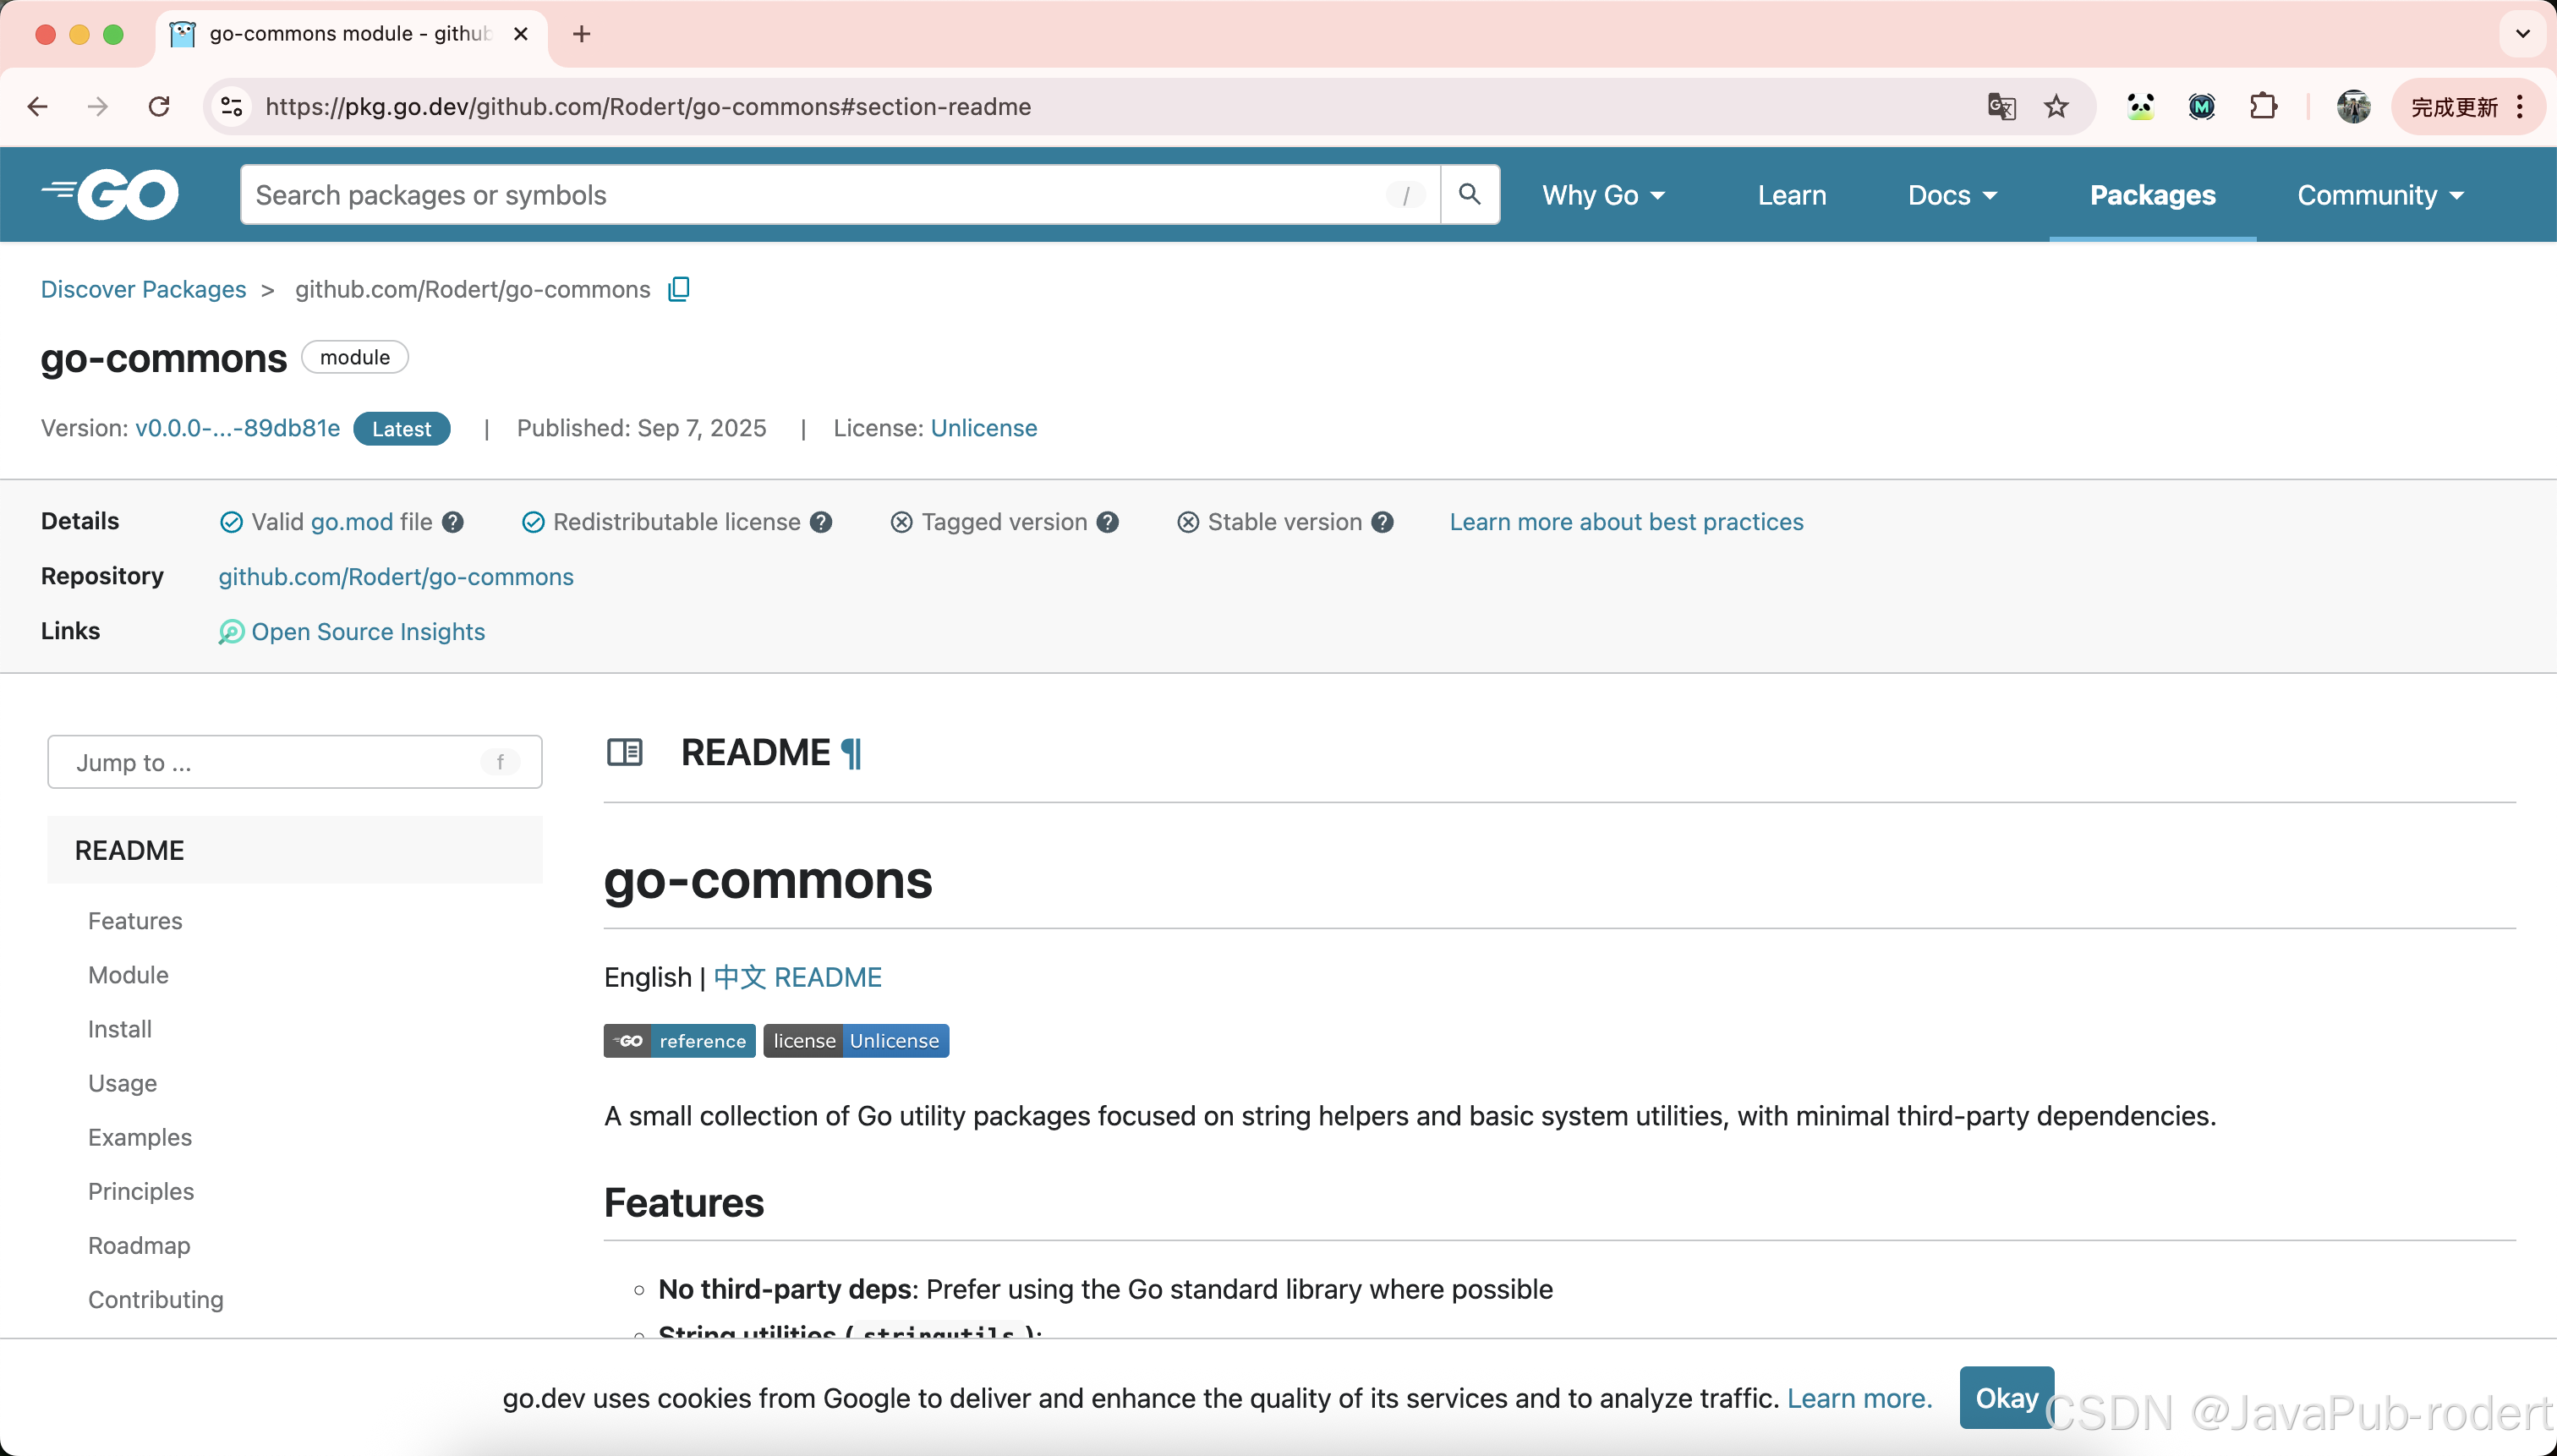Expand the tab search chevron
This screenshot has height=1456, width=2557.
point(2523,34)
